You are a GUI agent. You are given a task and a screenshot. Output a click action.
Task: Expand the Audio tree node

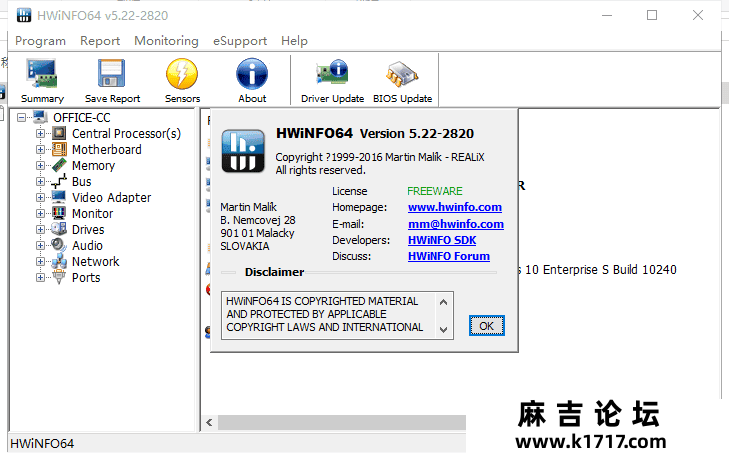coord(40,246)
